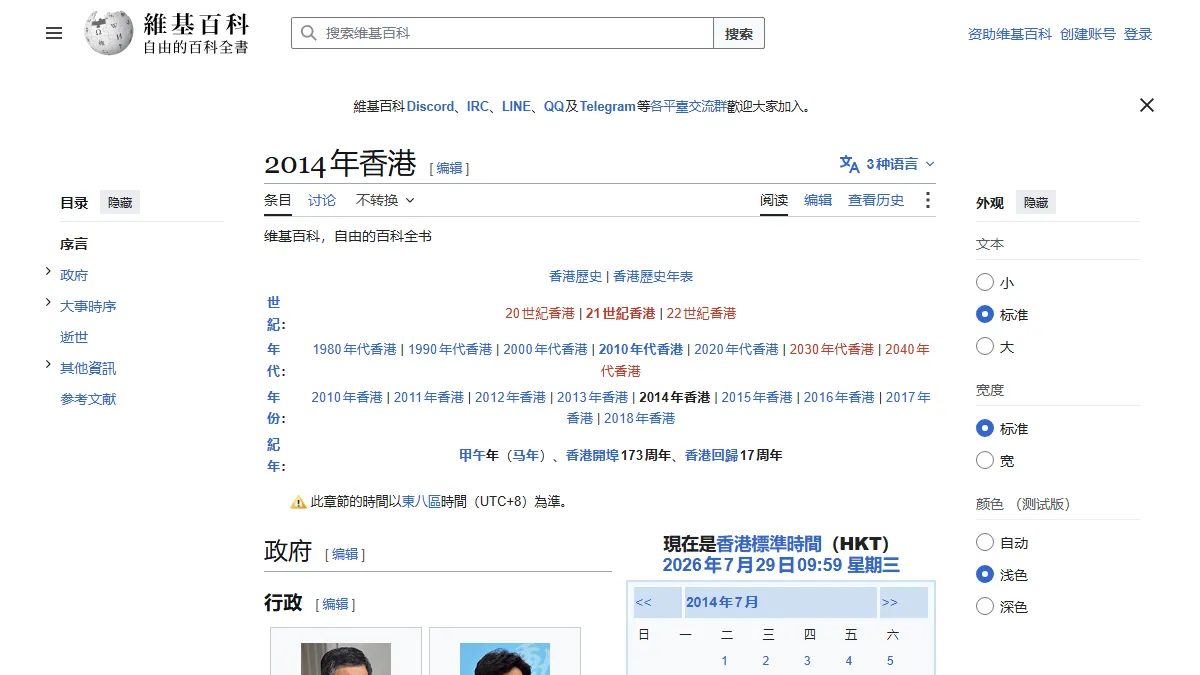
Task: Switch to the 阅读 tab
Action: coord(774,200)
